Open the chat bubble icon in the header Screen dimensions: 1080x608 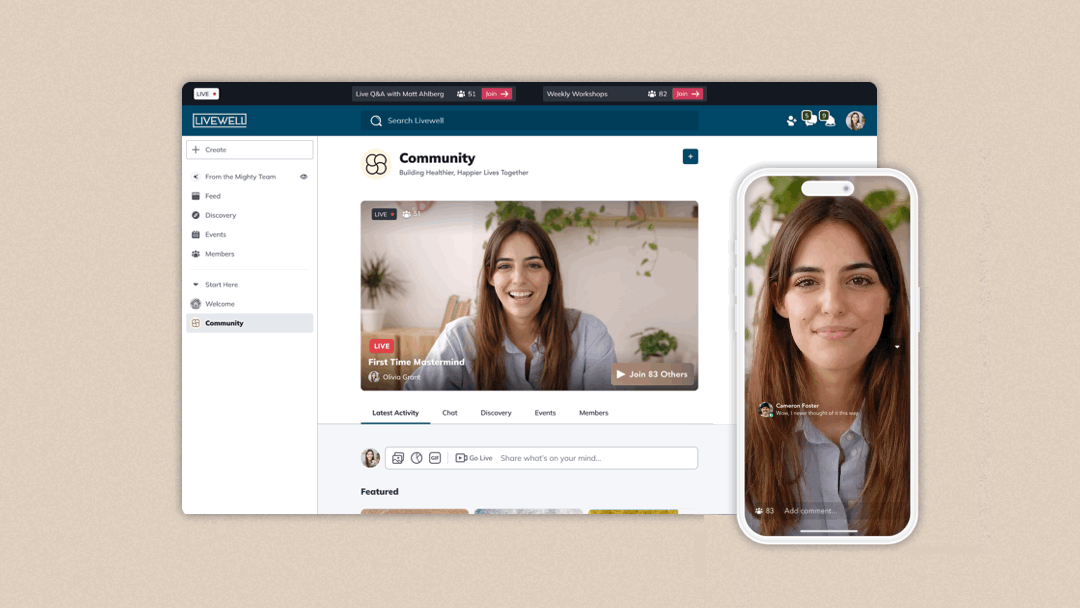(810, 121)
